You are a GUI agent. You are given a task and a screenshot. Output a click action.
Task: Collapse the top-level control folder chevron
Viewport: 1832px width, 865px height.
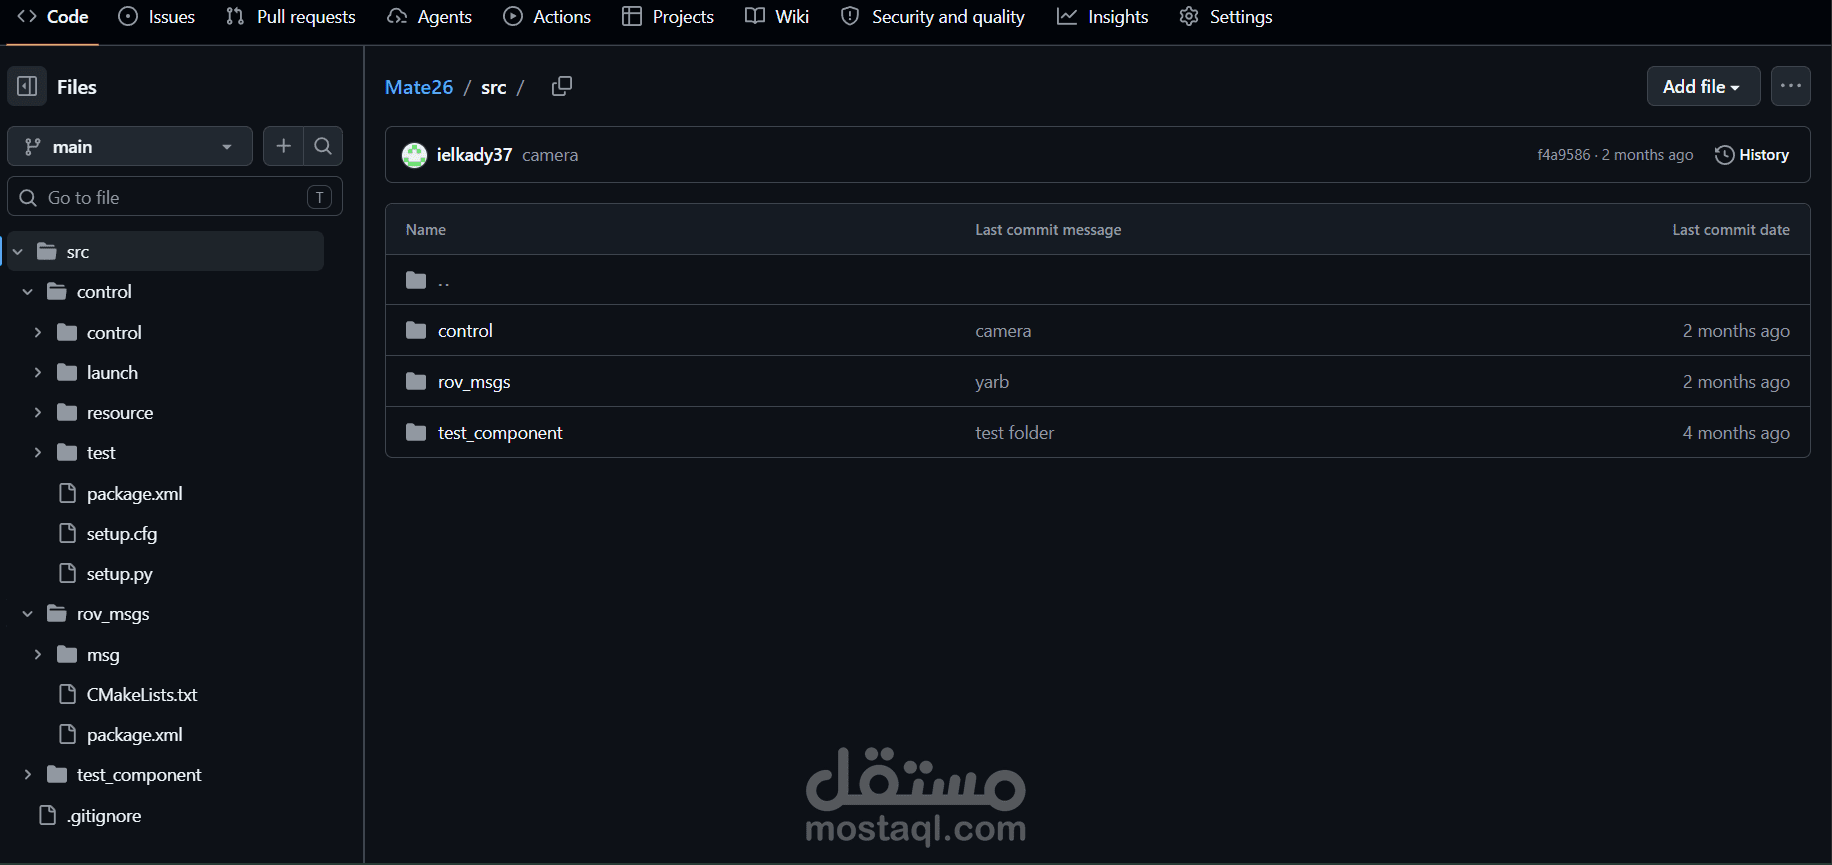coord(28,291)
